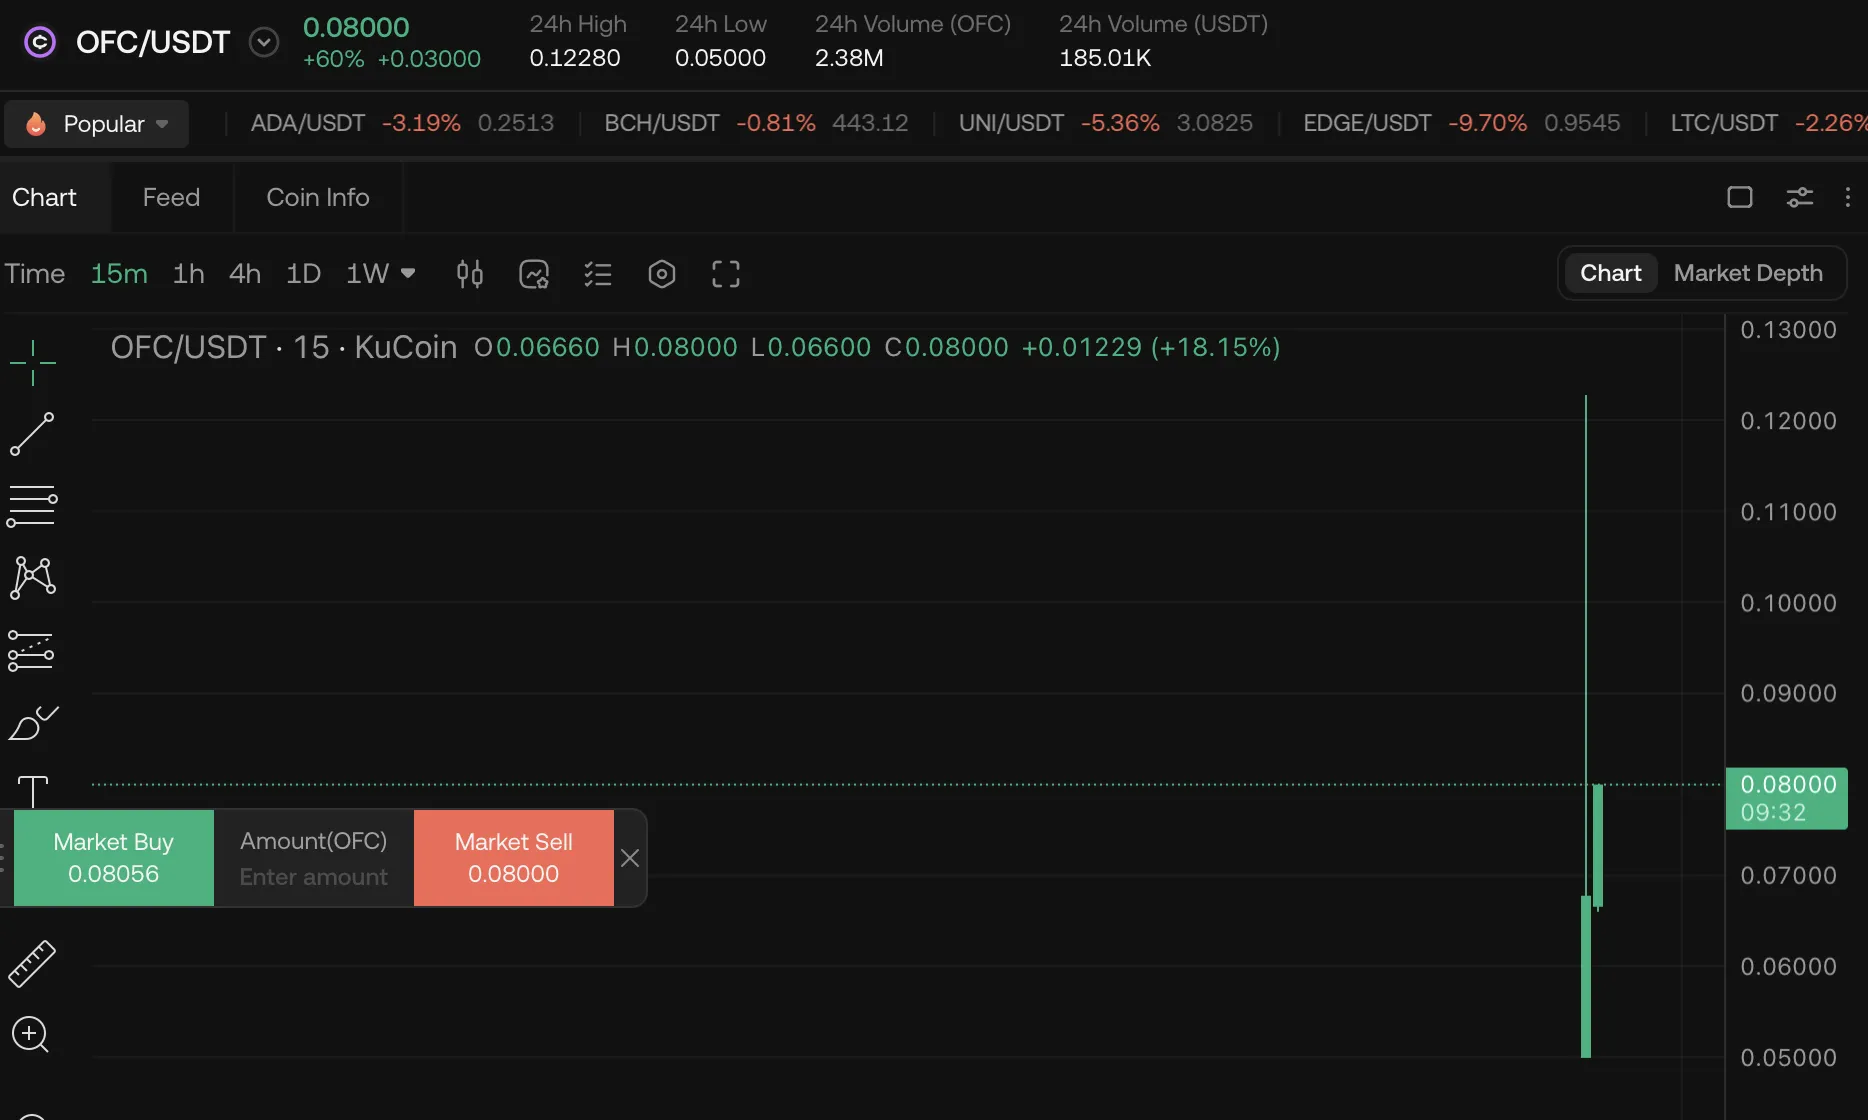This screenshot has height=1120, width=1868.
Task: Select the pattern drawing tool
Action: [x=32, y=578]
